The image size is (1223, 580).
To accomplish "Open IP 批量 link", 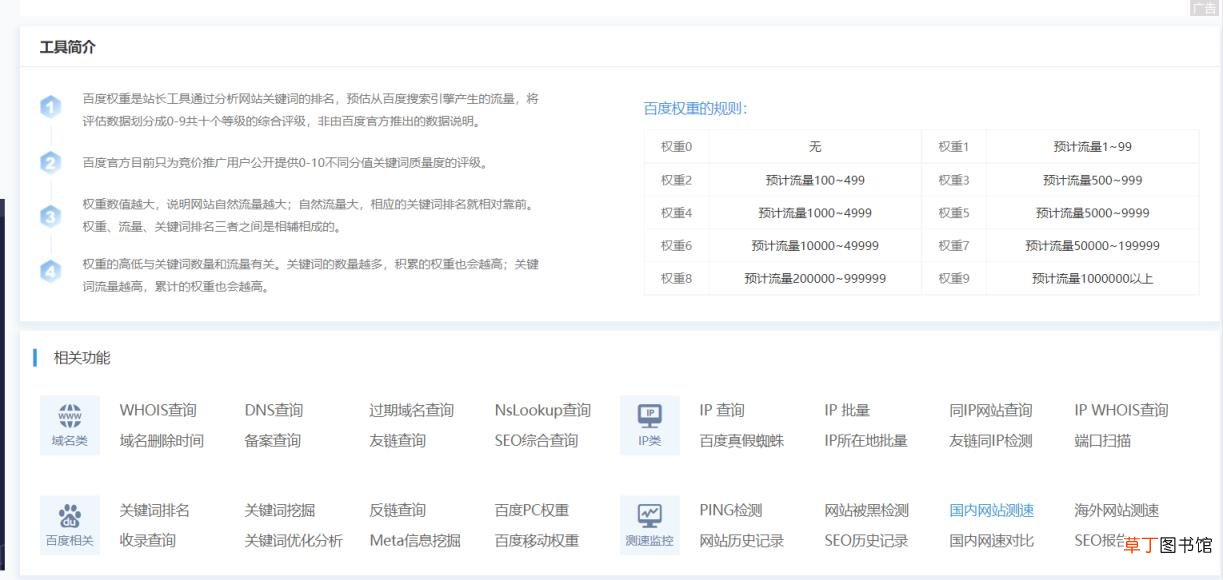I will [847, 410].
